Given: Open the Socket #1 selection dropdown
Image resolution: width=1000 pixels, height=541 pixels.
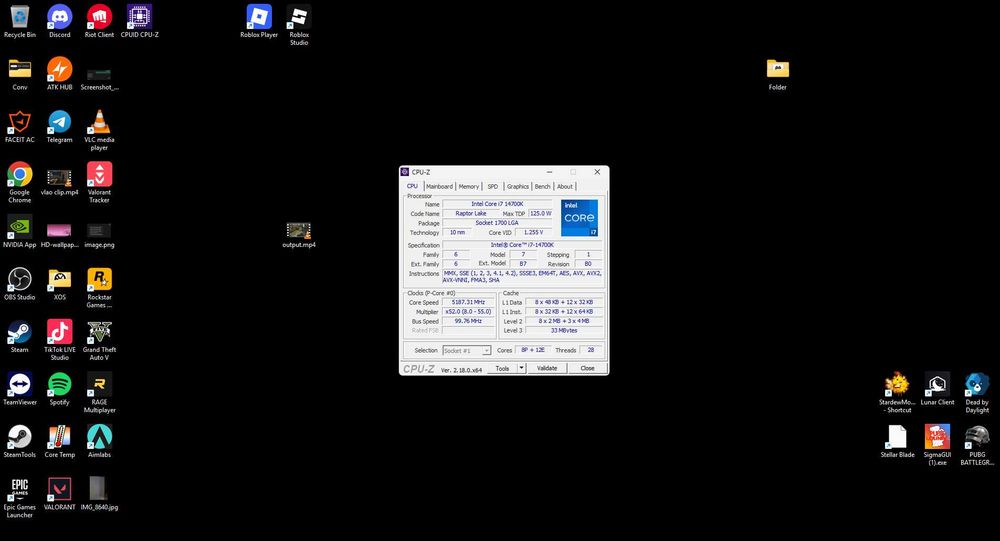Looking at the screenshot, I should [x=467, y=350].
